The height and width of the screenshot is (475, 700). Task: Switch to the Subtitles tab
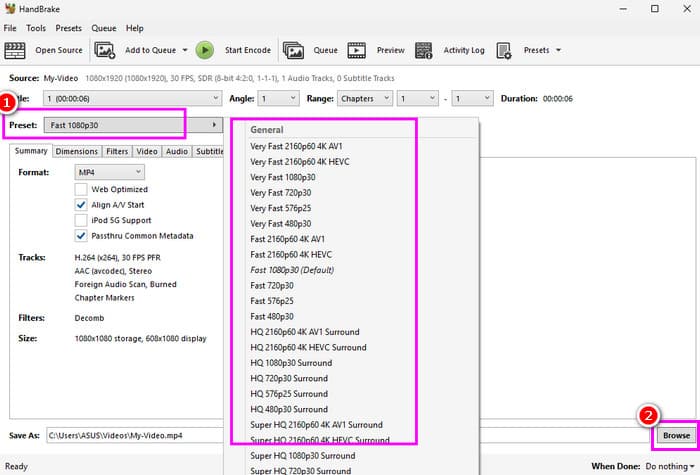click(209, 151)
